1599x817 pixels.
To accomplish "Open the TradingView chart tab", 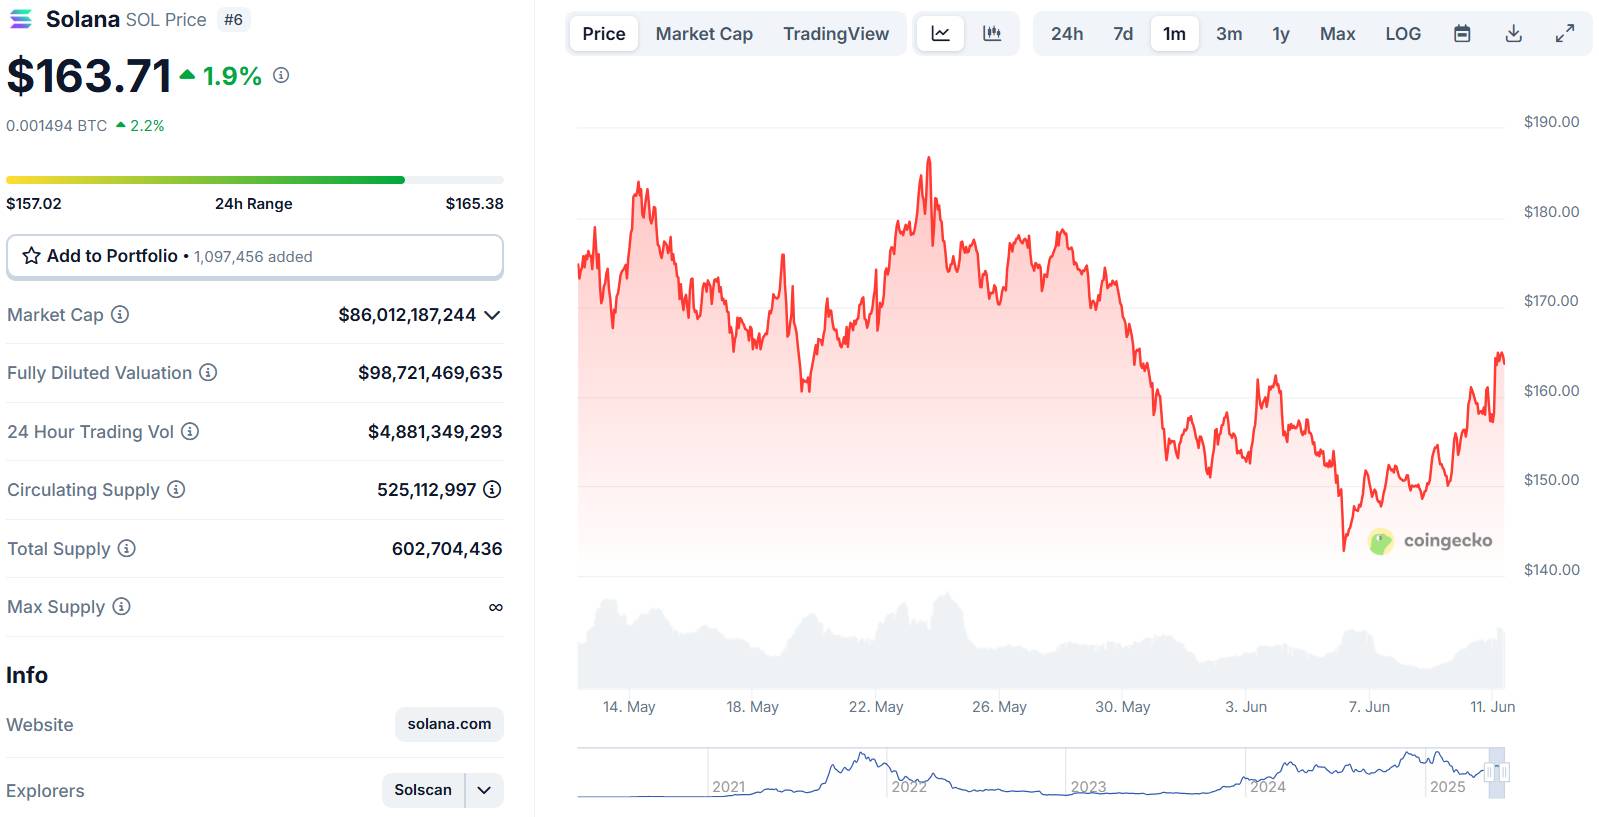I will (836, 34).
